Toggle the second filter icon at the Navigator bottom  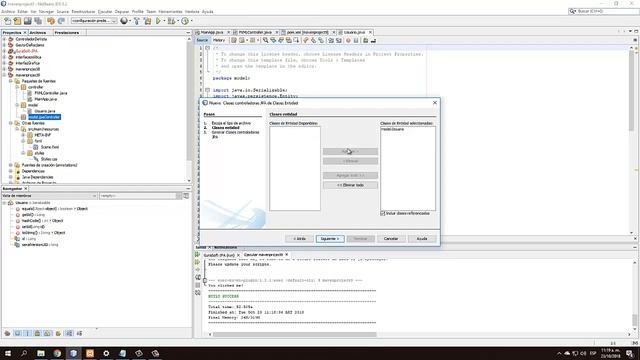click(x=18, y=333)
